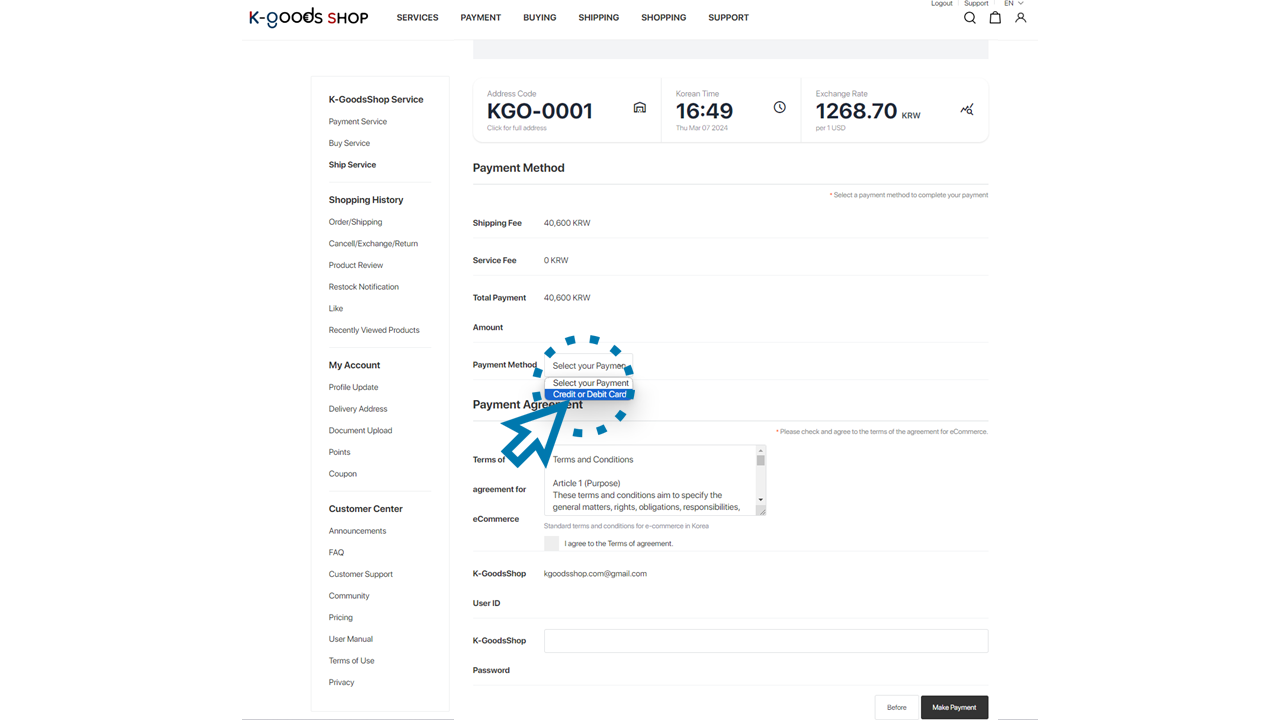Open the exchange rate chart icon

point(967,110)
